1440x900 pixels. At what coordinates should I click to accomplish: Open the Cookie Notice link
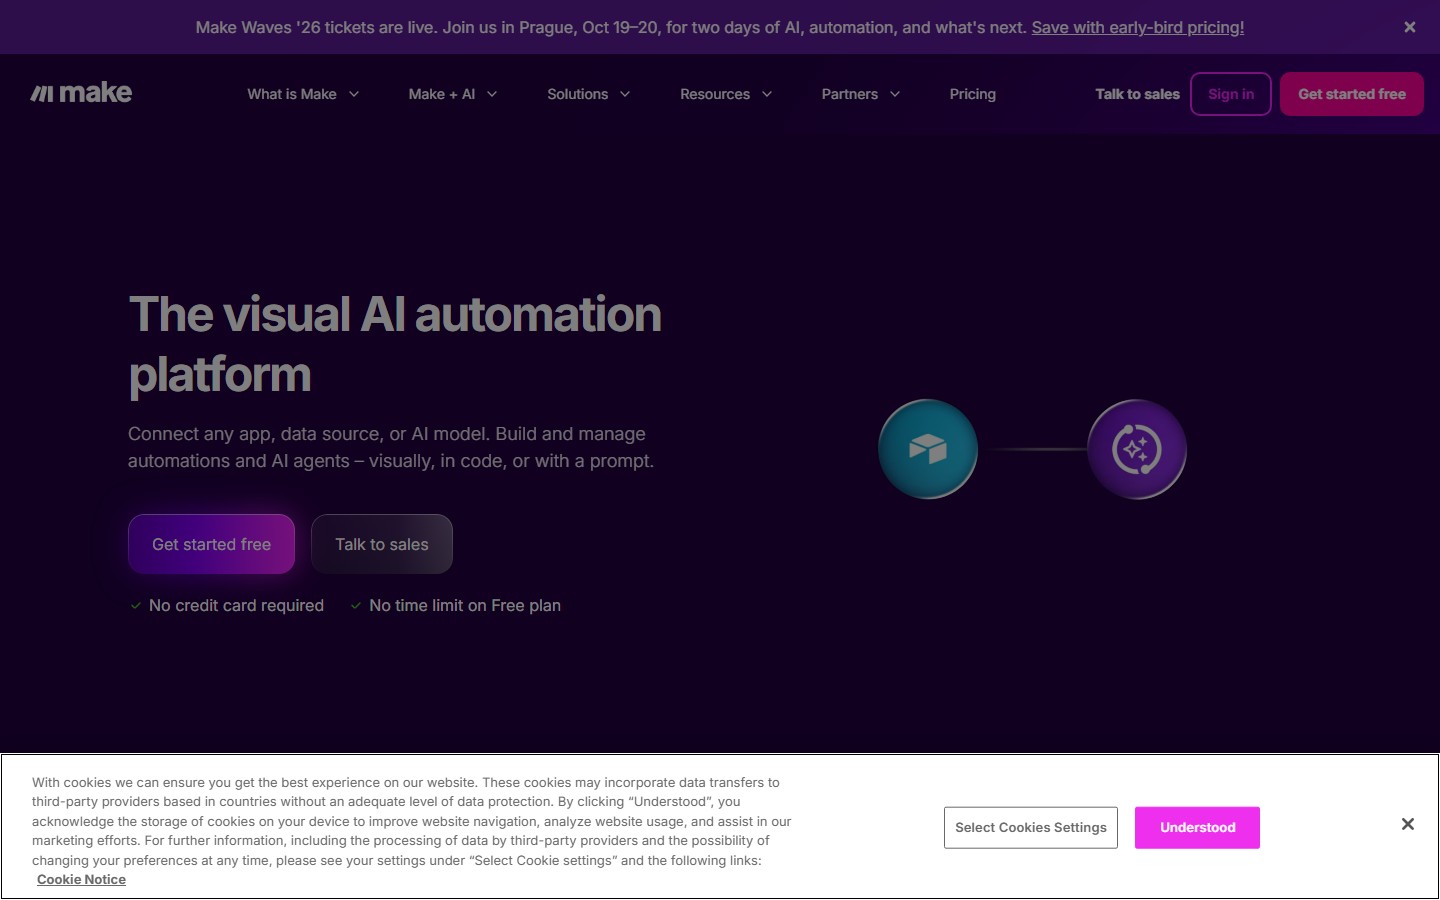pyautogui.click(x=81, y=879)
